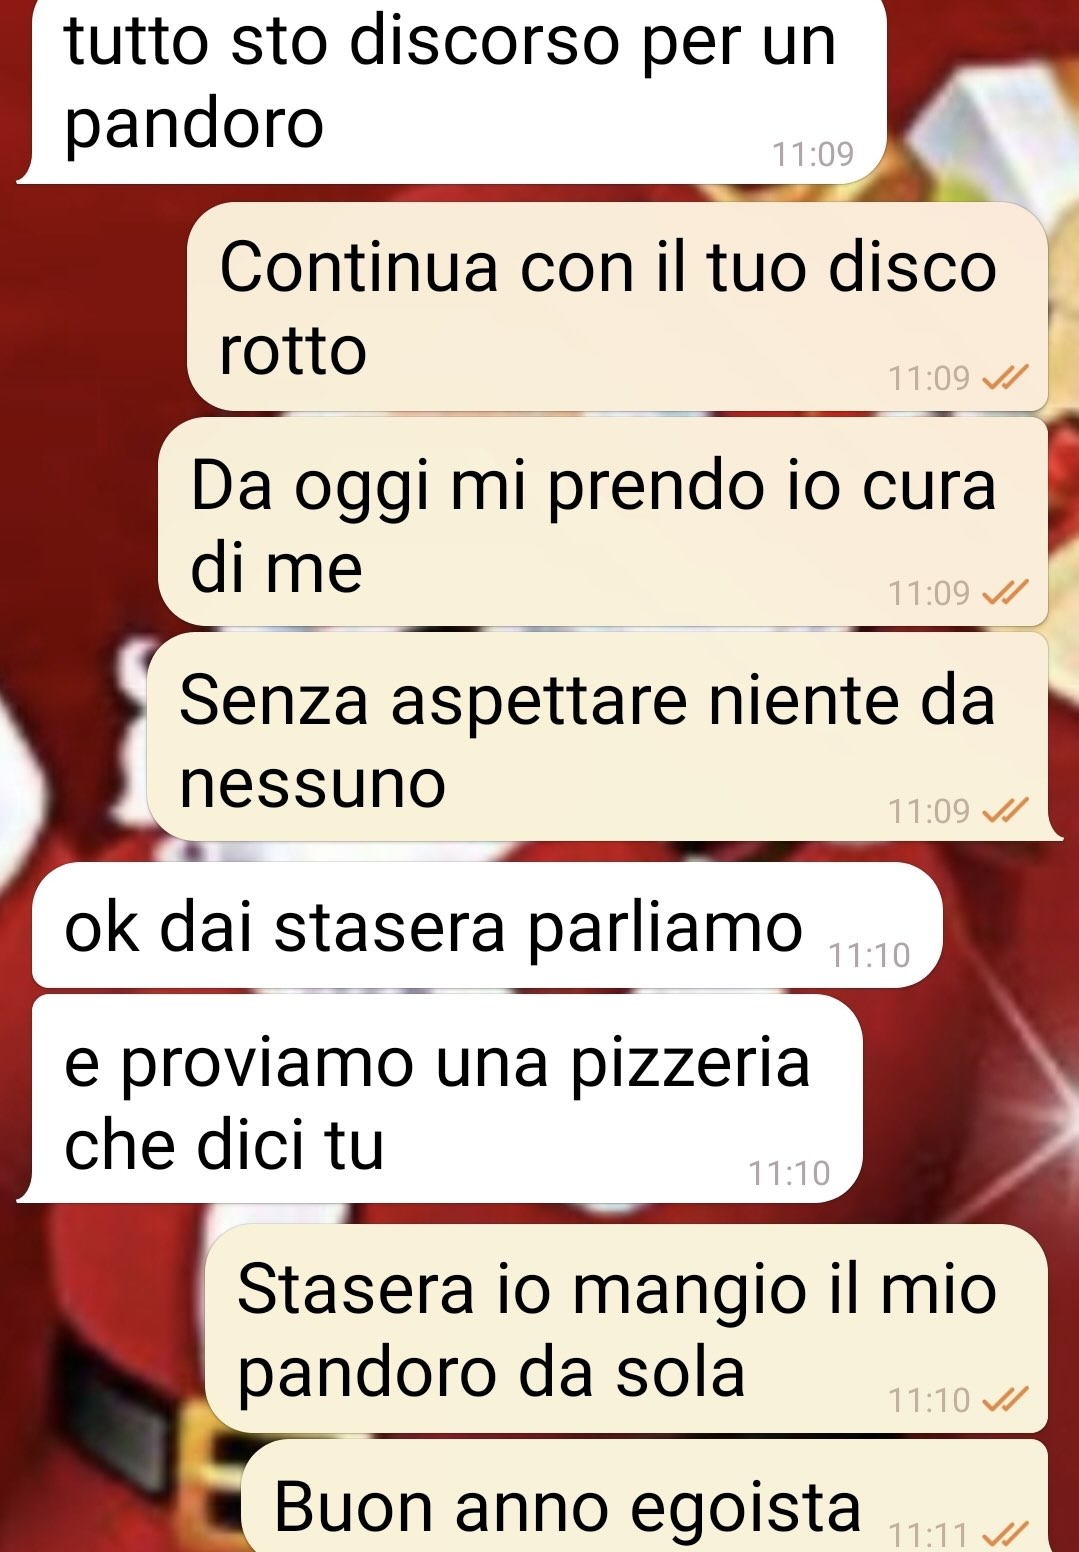Tap the 11:11 timestamp on the last message

click(929, 1533)
